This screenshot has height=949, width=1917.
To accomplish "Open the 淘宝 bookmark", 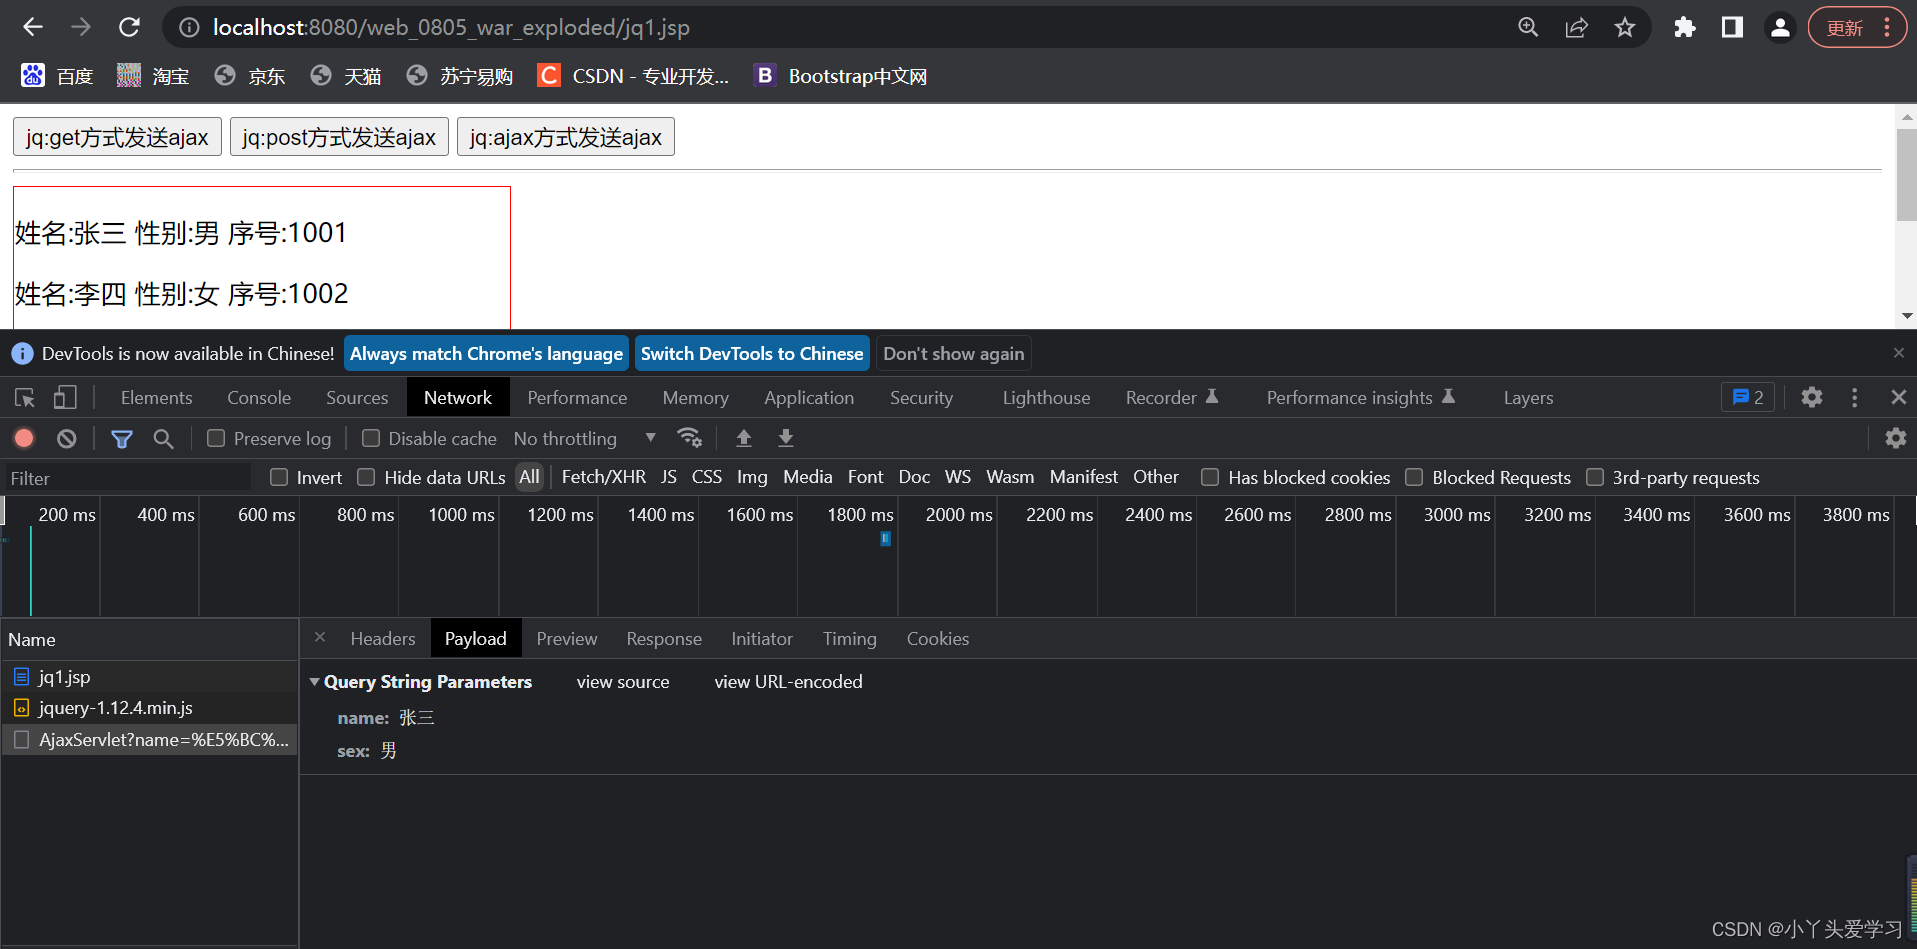I will [x=153, y=76].
